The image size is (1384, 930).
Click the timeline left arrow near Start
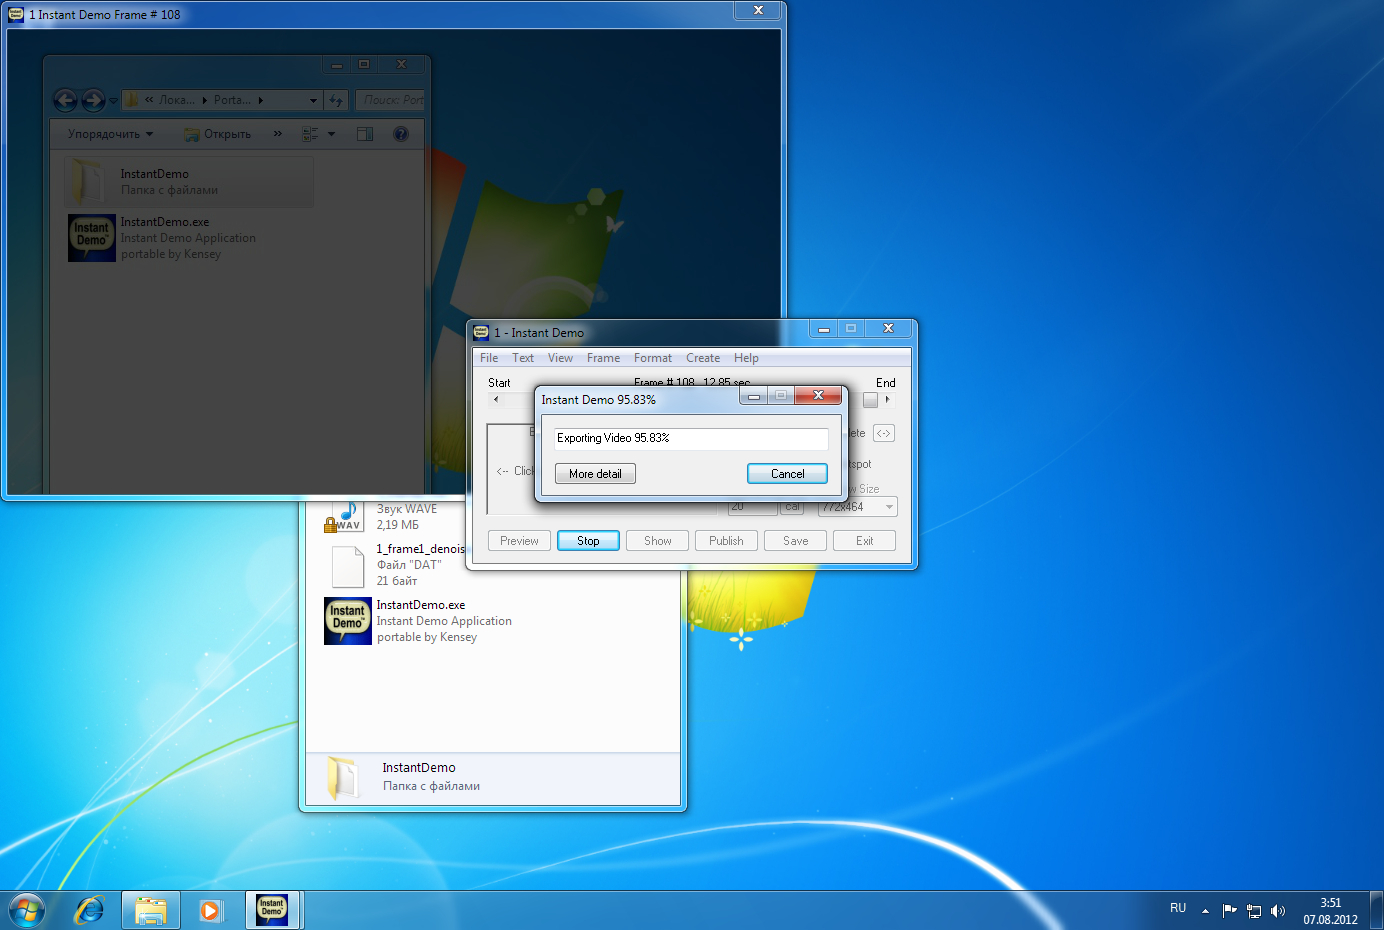point(496,399)
